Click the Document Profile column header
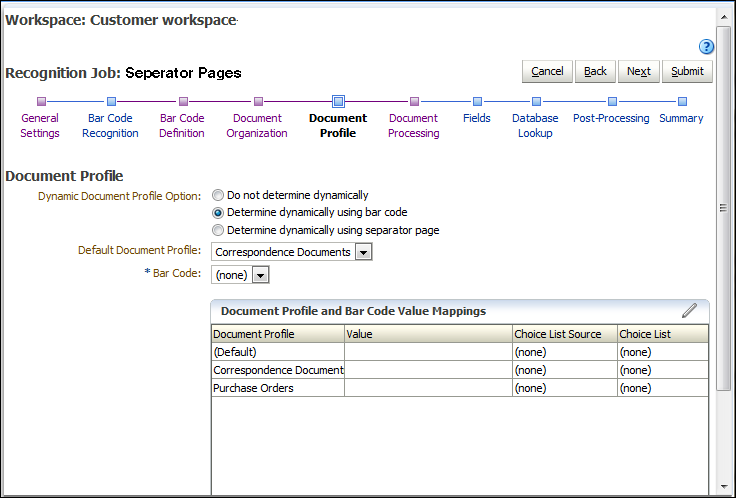The height and width of the screenshot is (498, 736). (x=278, y=334)
